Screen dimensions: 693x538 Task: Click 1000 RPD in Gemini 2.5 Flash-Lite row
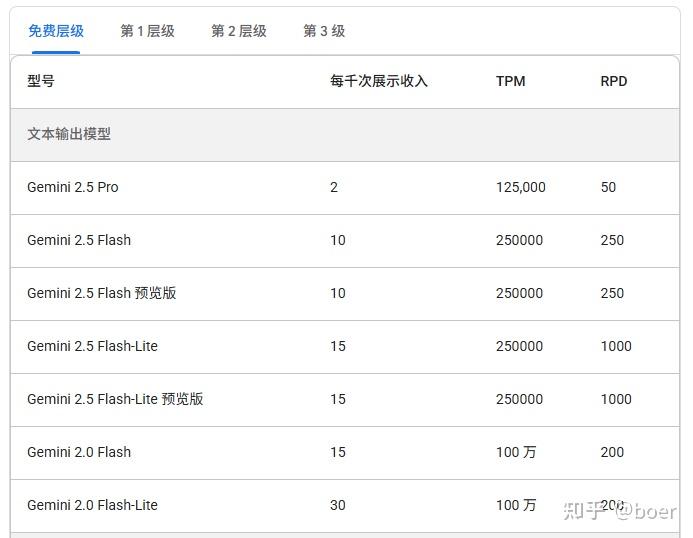pyautogui.click(x=616, y=346)
